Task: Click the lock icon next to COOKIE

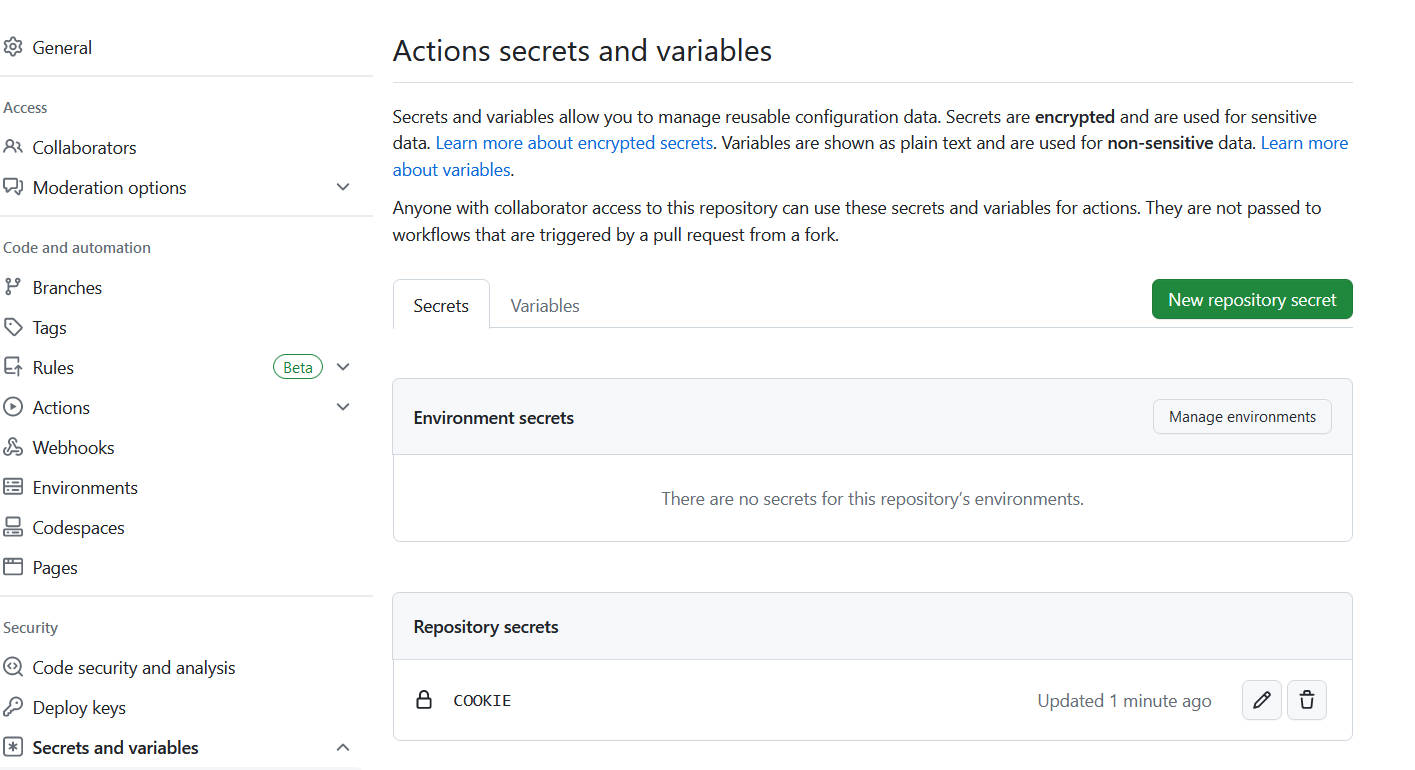Action: pos(424,700)
